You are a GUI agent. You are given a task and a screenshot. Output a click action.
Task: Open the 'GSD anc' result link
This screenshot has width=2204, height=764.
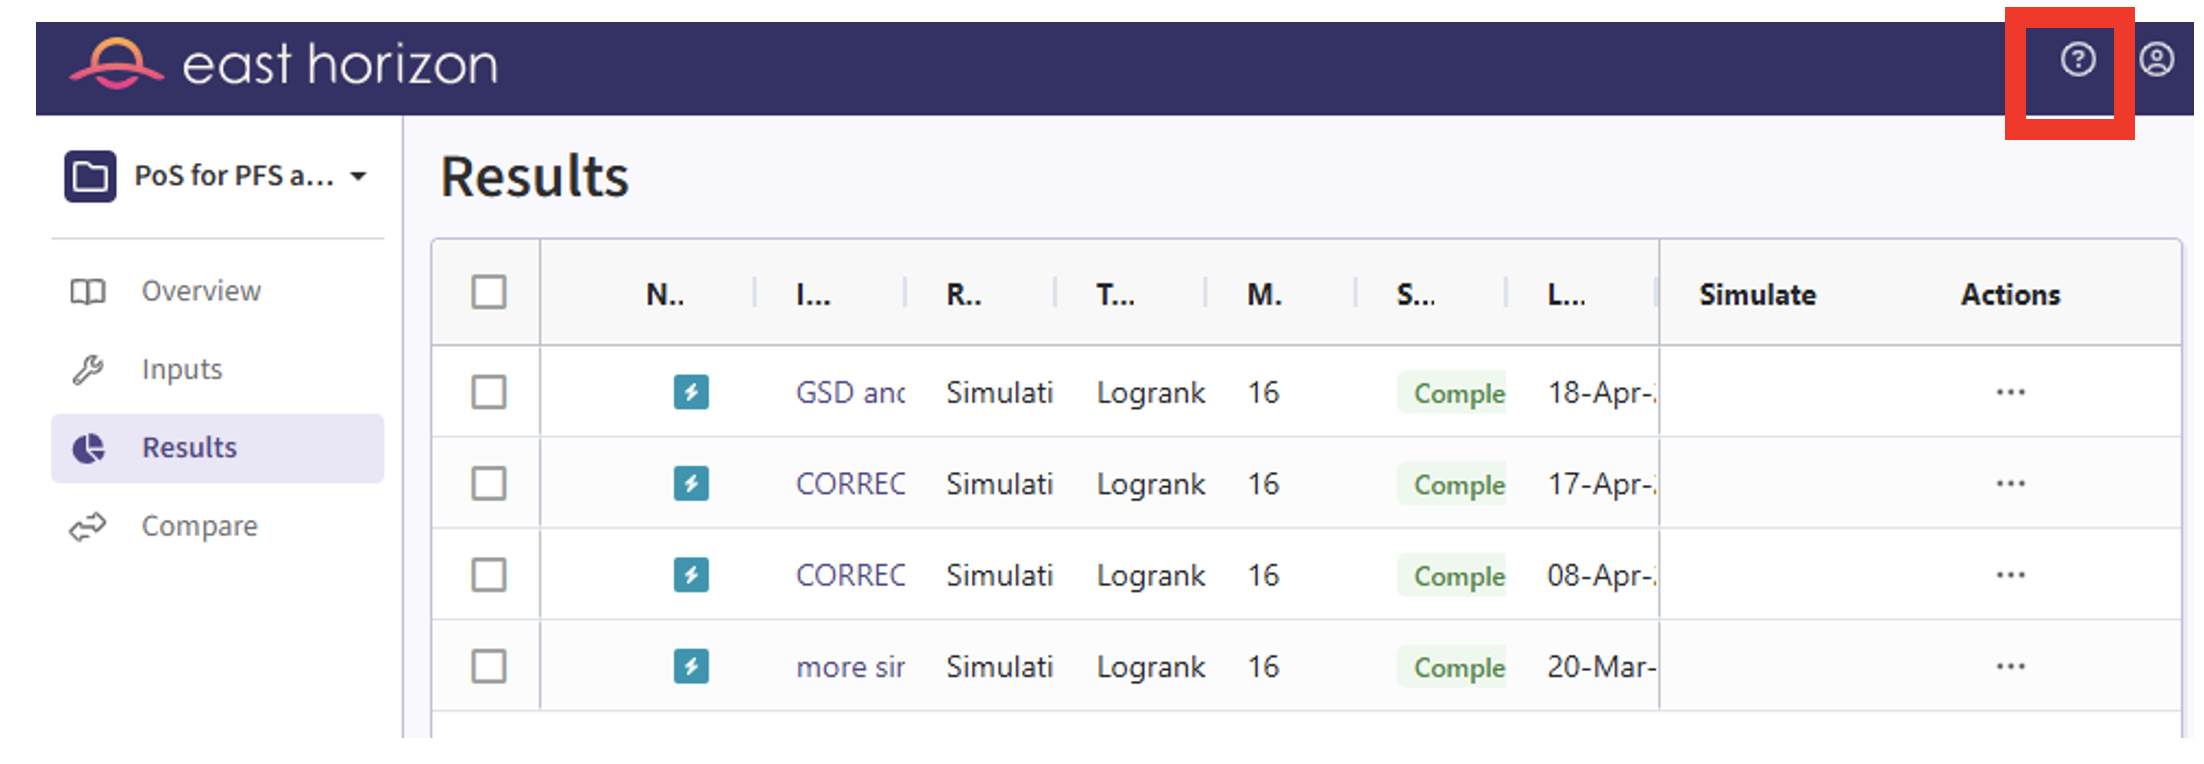[849, 393]
